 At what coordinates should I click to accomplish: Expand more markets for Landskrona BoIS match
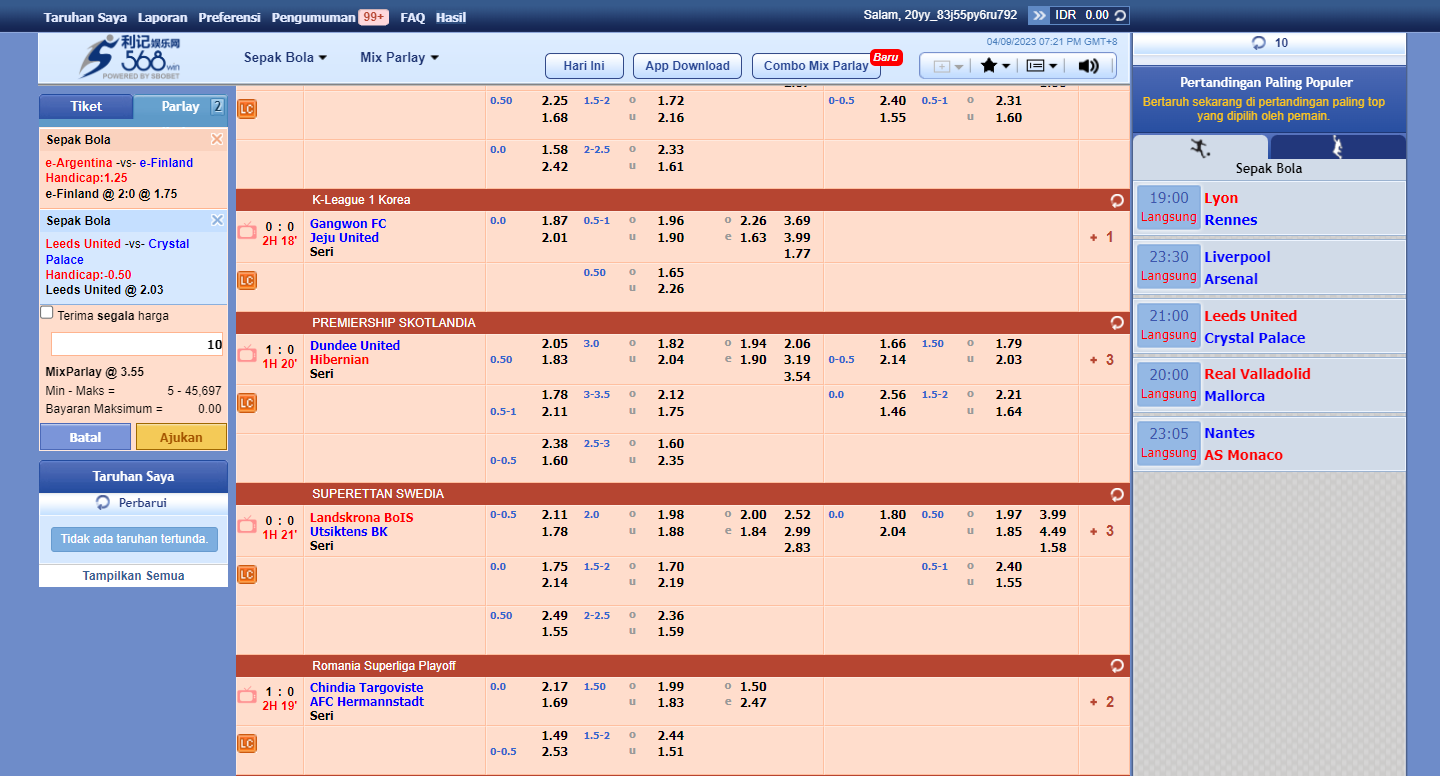(x=1102, y=531)
